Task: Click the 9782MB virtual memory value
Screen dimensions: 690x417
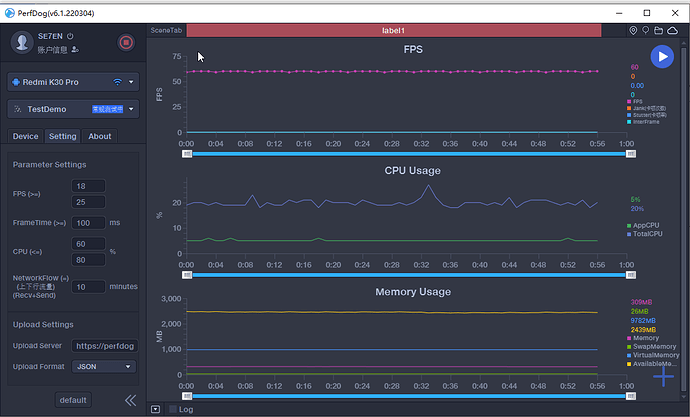Action: coord(643,320)
